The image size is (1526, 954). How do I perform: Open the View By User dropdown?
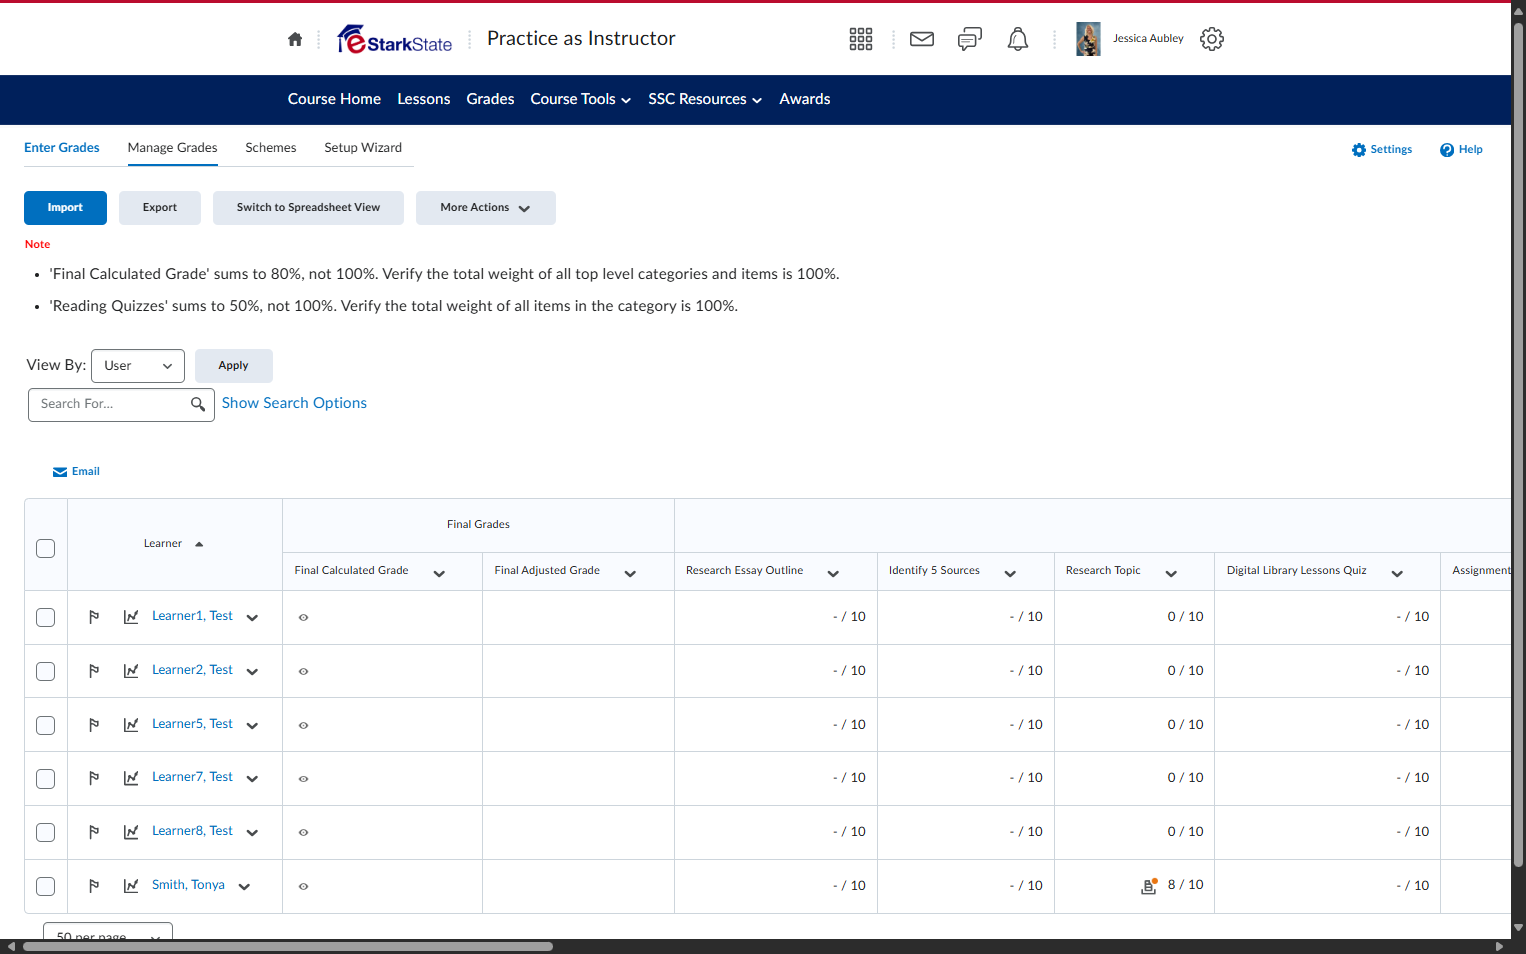point(138,366)
